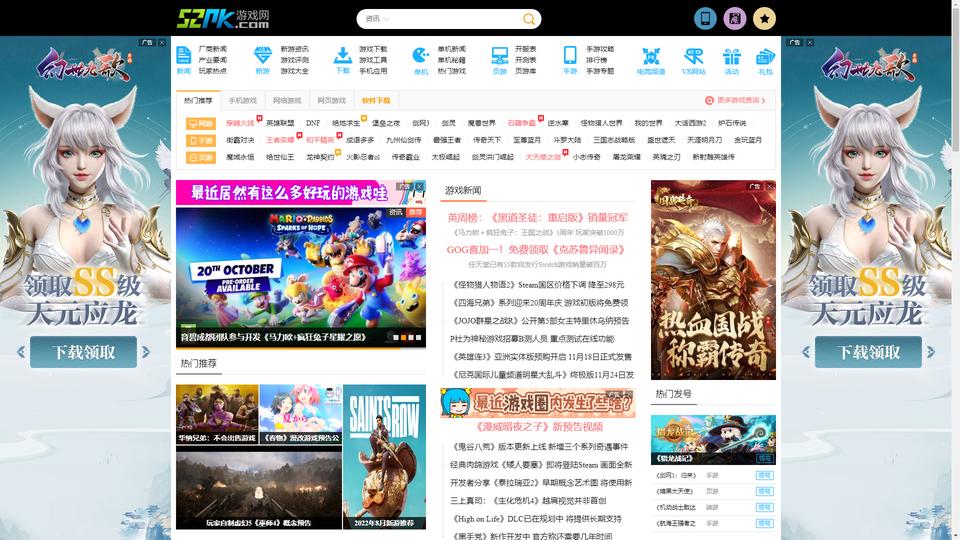Open headline GOG喜加一!免费领取《克苏鲁异闻录》
The height and width of the screenshot is (540, 960).
[536, 250]
